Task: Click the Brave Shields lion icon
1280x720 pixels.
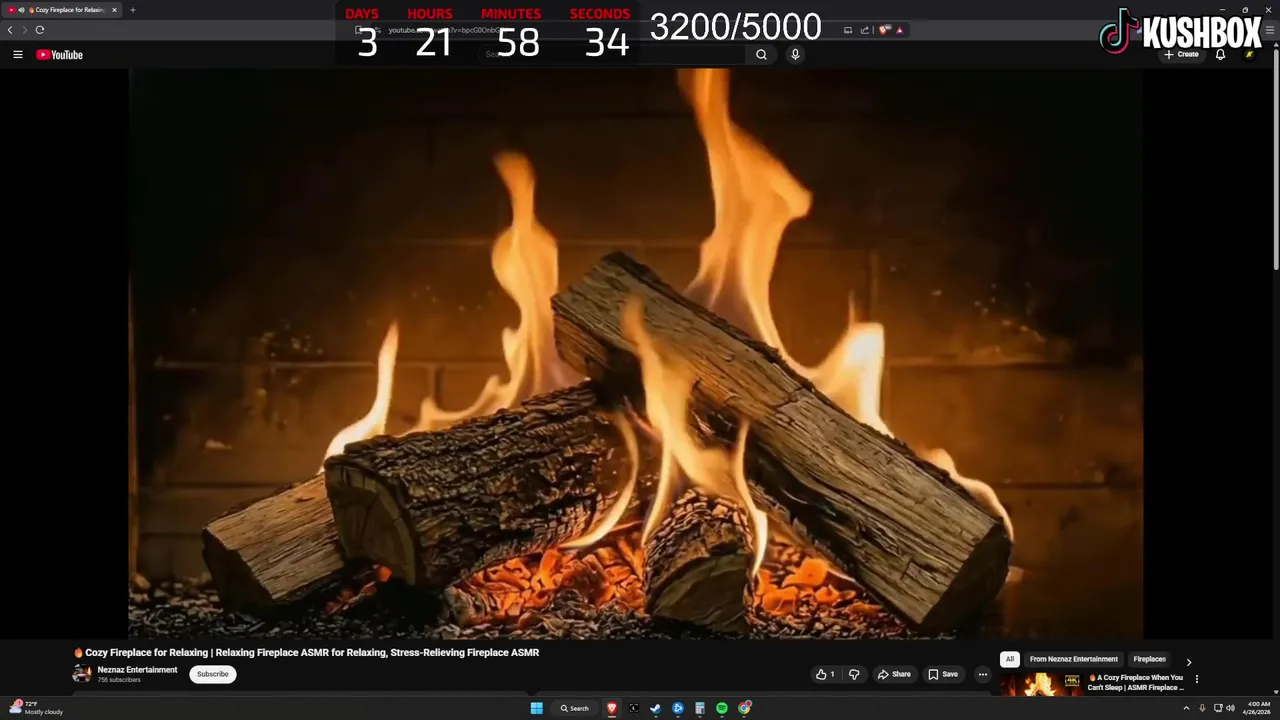Action: pyautogui.click(x=883, y=30)
